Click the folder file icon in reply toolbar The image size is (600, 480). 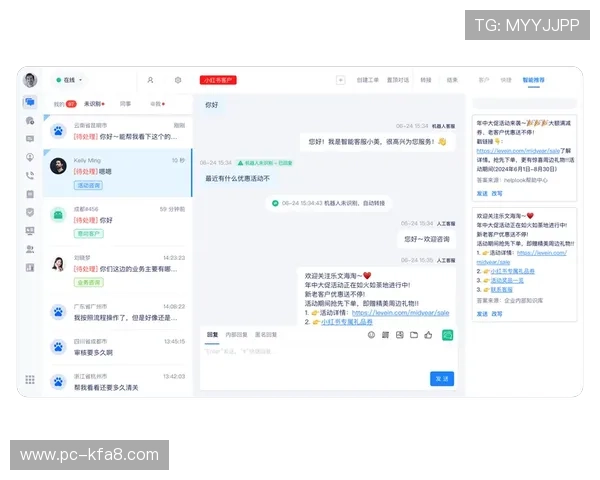coord(414,335)
